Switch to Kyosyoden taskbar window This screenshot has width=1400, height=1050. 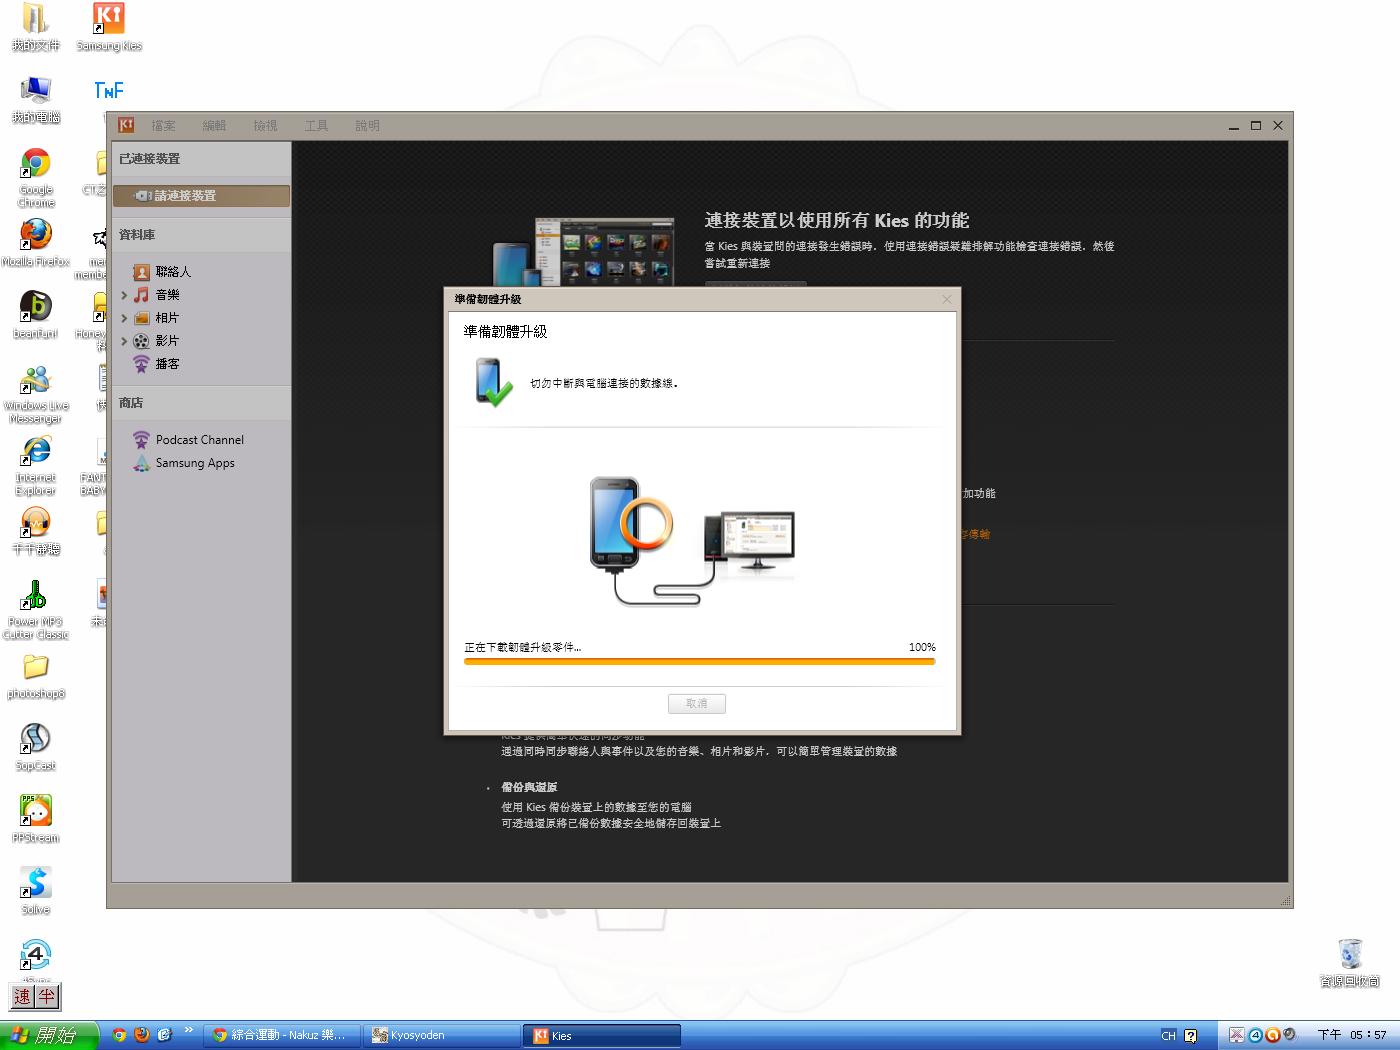click(441, 1035)
